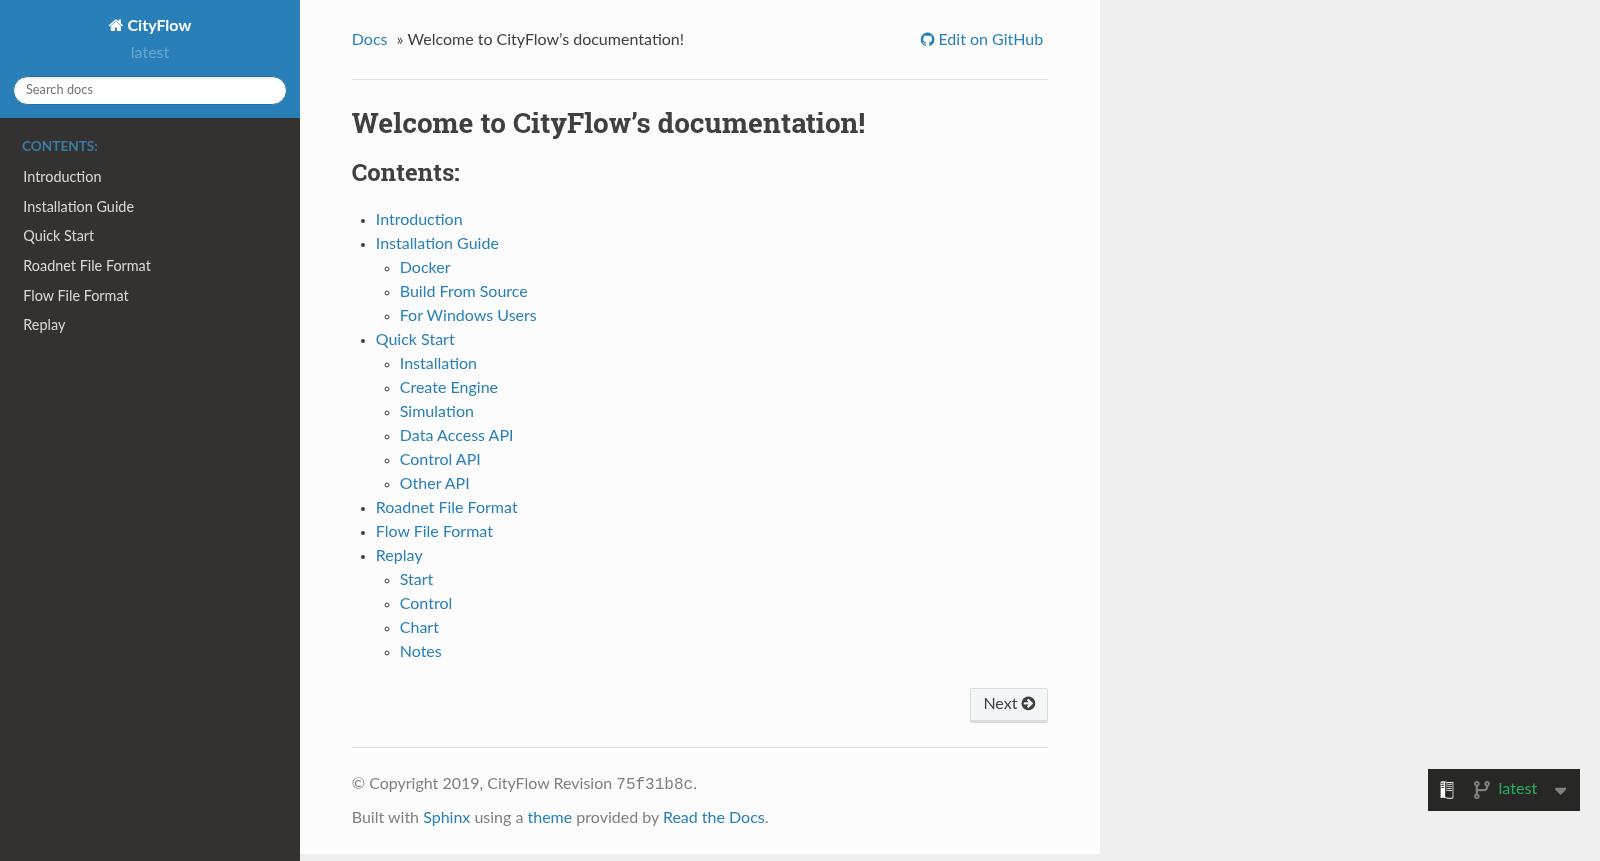Open the For Windows Users link

[468, 316]
